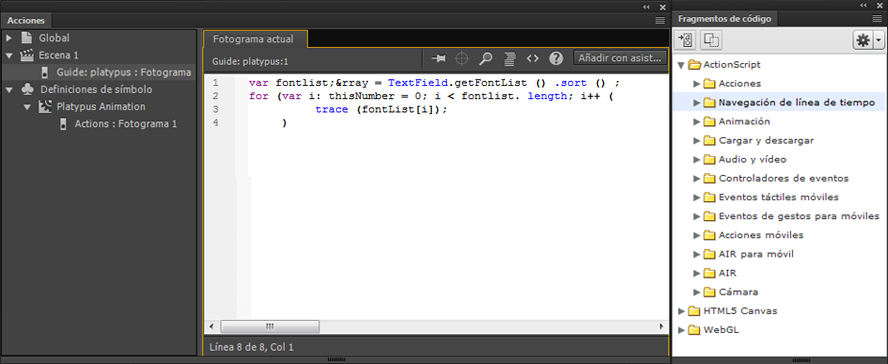Viewport: 888px width, 364px height.
Task: Click the Format code icon
Action: [x=509, y=58]
